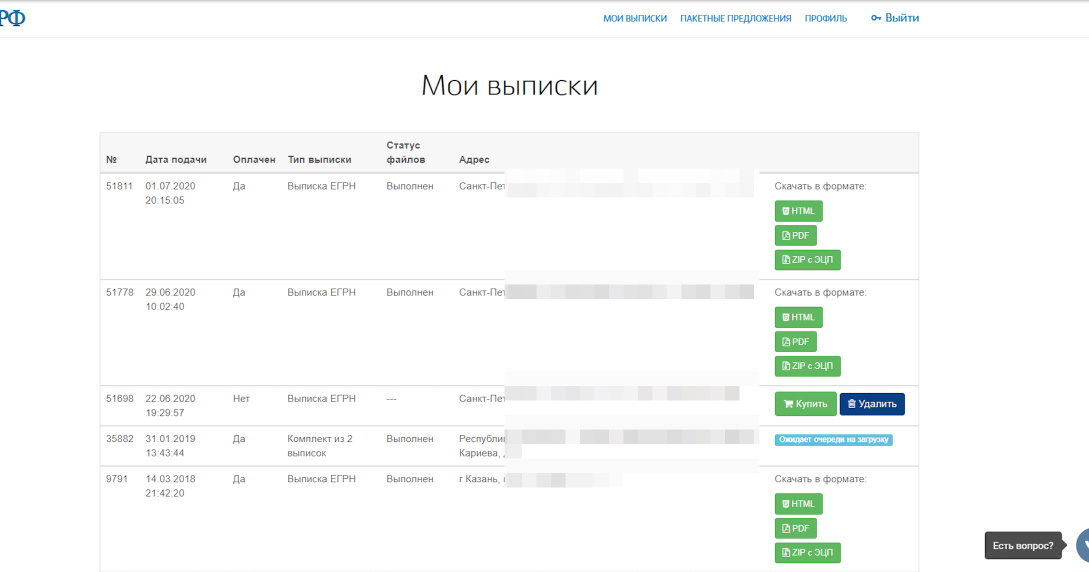This screenshot has width=1089, height=572.
Task: Click the date 31.01.2019 13:43:44
Action: click(x=170, y=446)
